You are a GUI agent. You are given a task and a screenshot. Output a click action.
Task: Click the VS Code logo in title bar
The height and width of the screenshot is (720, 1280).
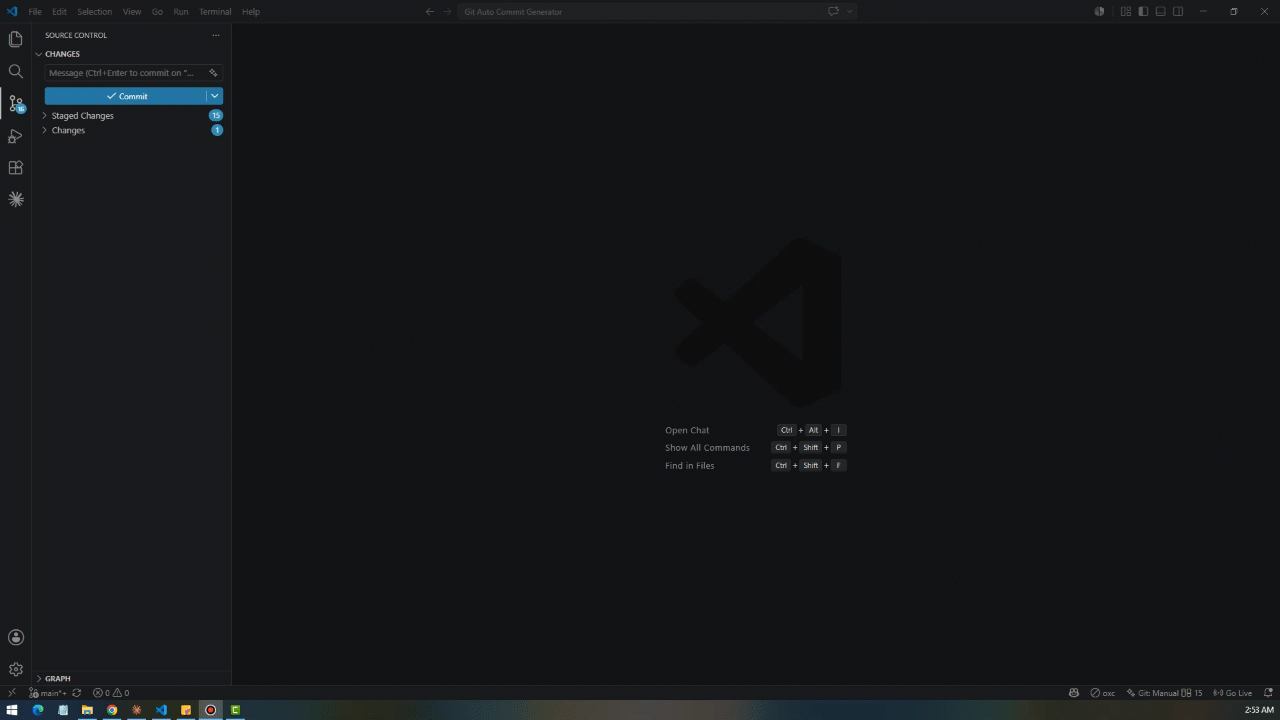point(12,11)
